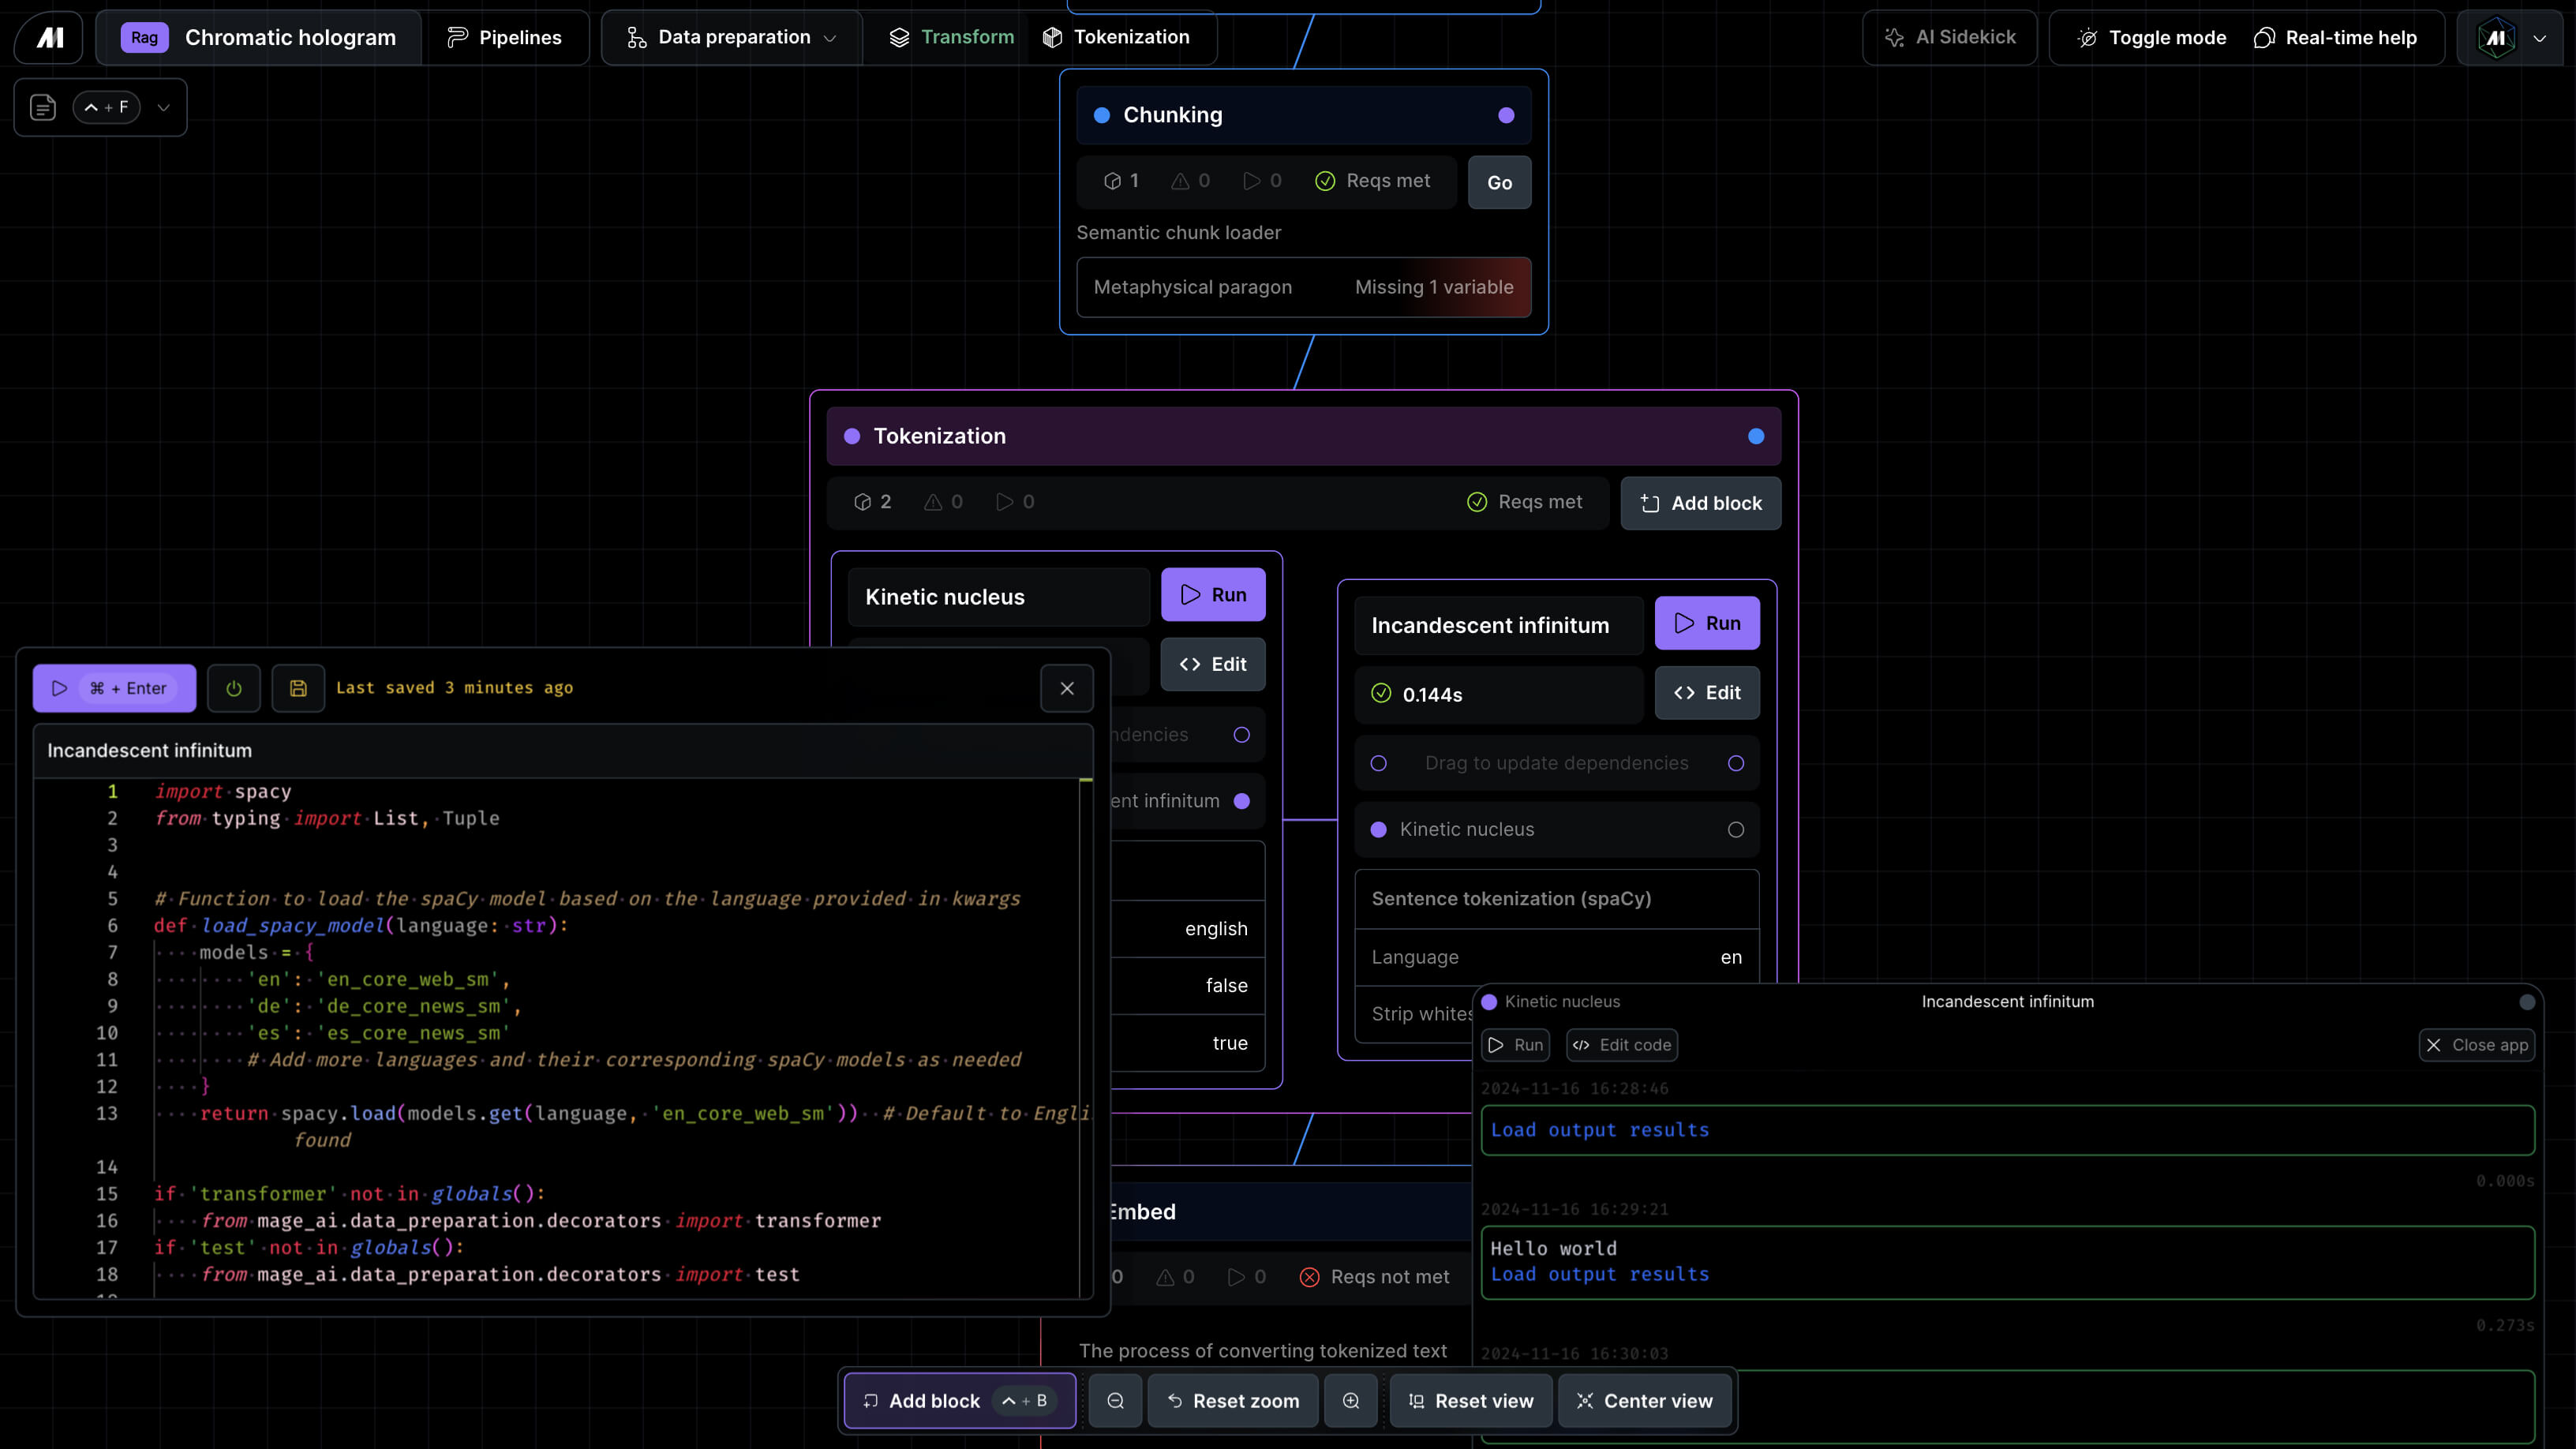Open the first Load output results link
Screen dimensions: 2576x1449
[1600, 1130]
